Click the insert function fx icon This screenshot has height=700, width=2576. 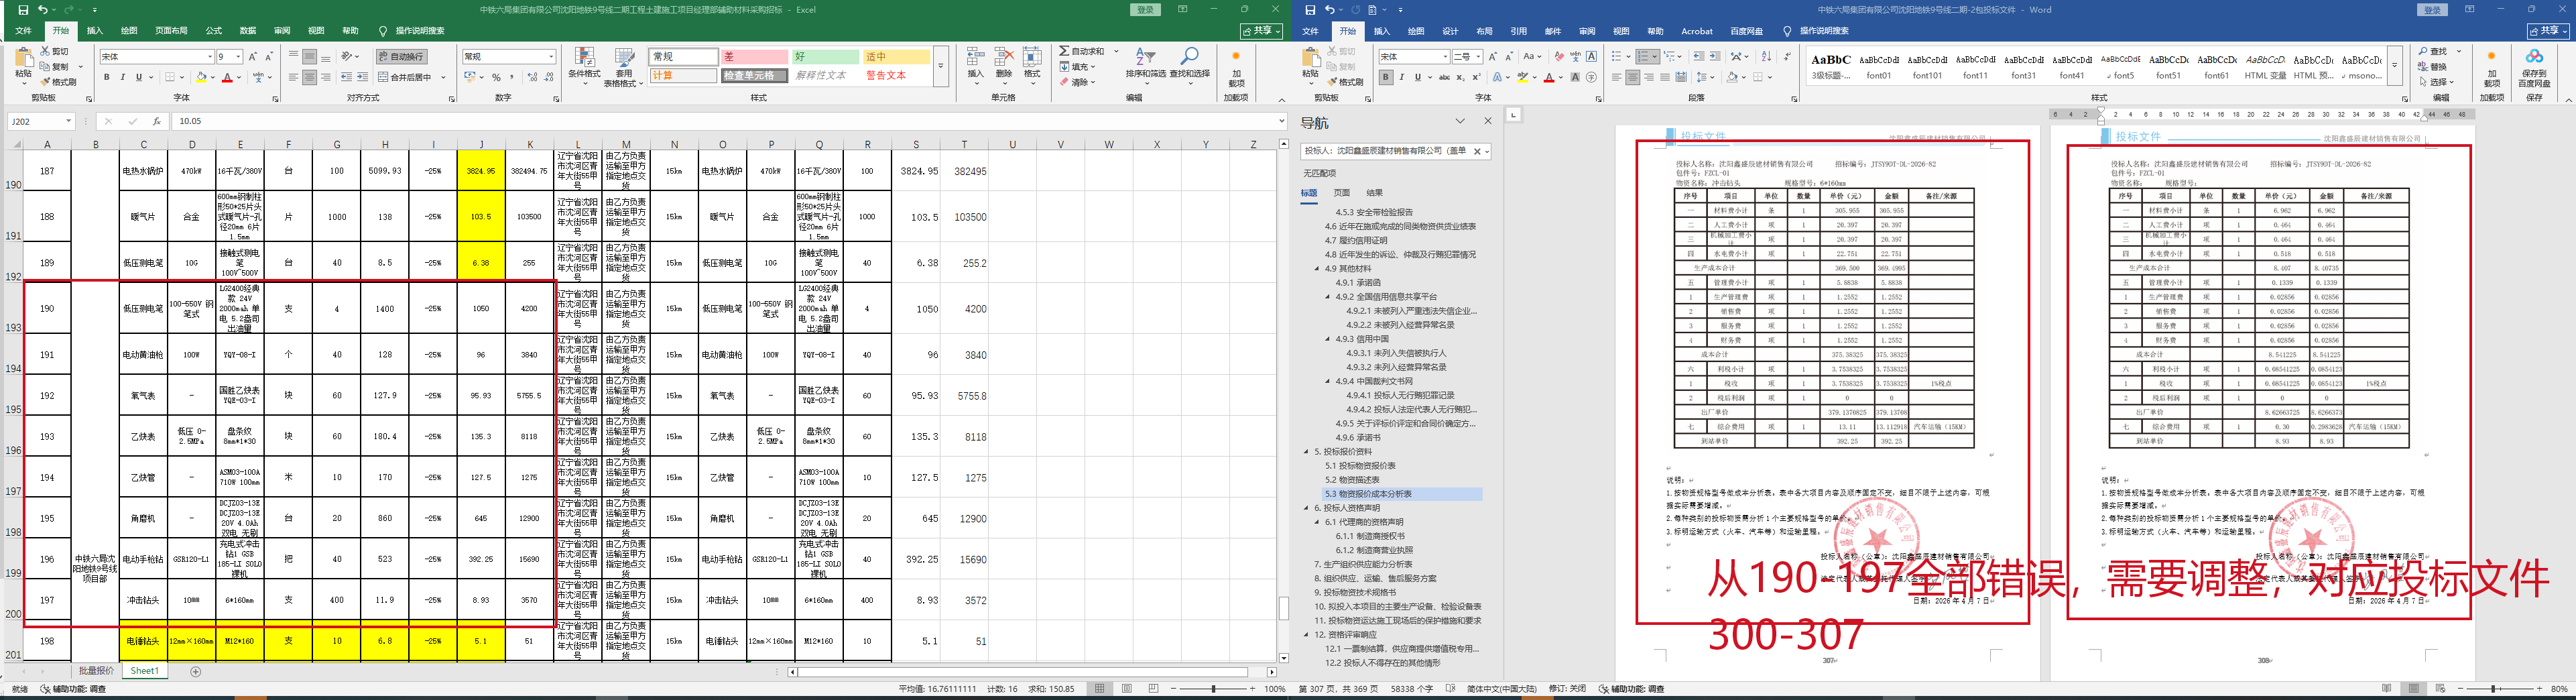coord(156,121)
